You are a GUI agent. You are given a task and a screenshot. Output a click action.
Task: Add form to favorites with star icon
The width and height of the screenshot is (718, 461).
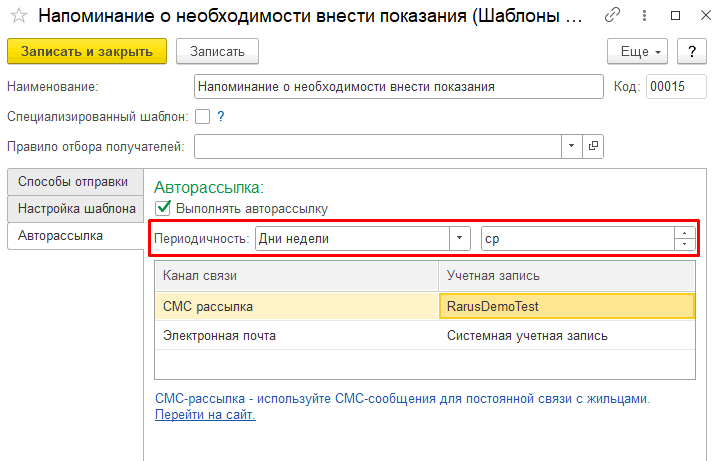[19, 16]
